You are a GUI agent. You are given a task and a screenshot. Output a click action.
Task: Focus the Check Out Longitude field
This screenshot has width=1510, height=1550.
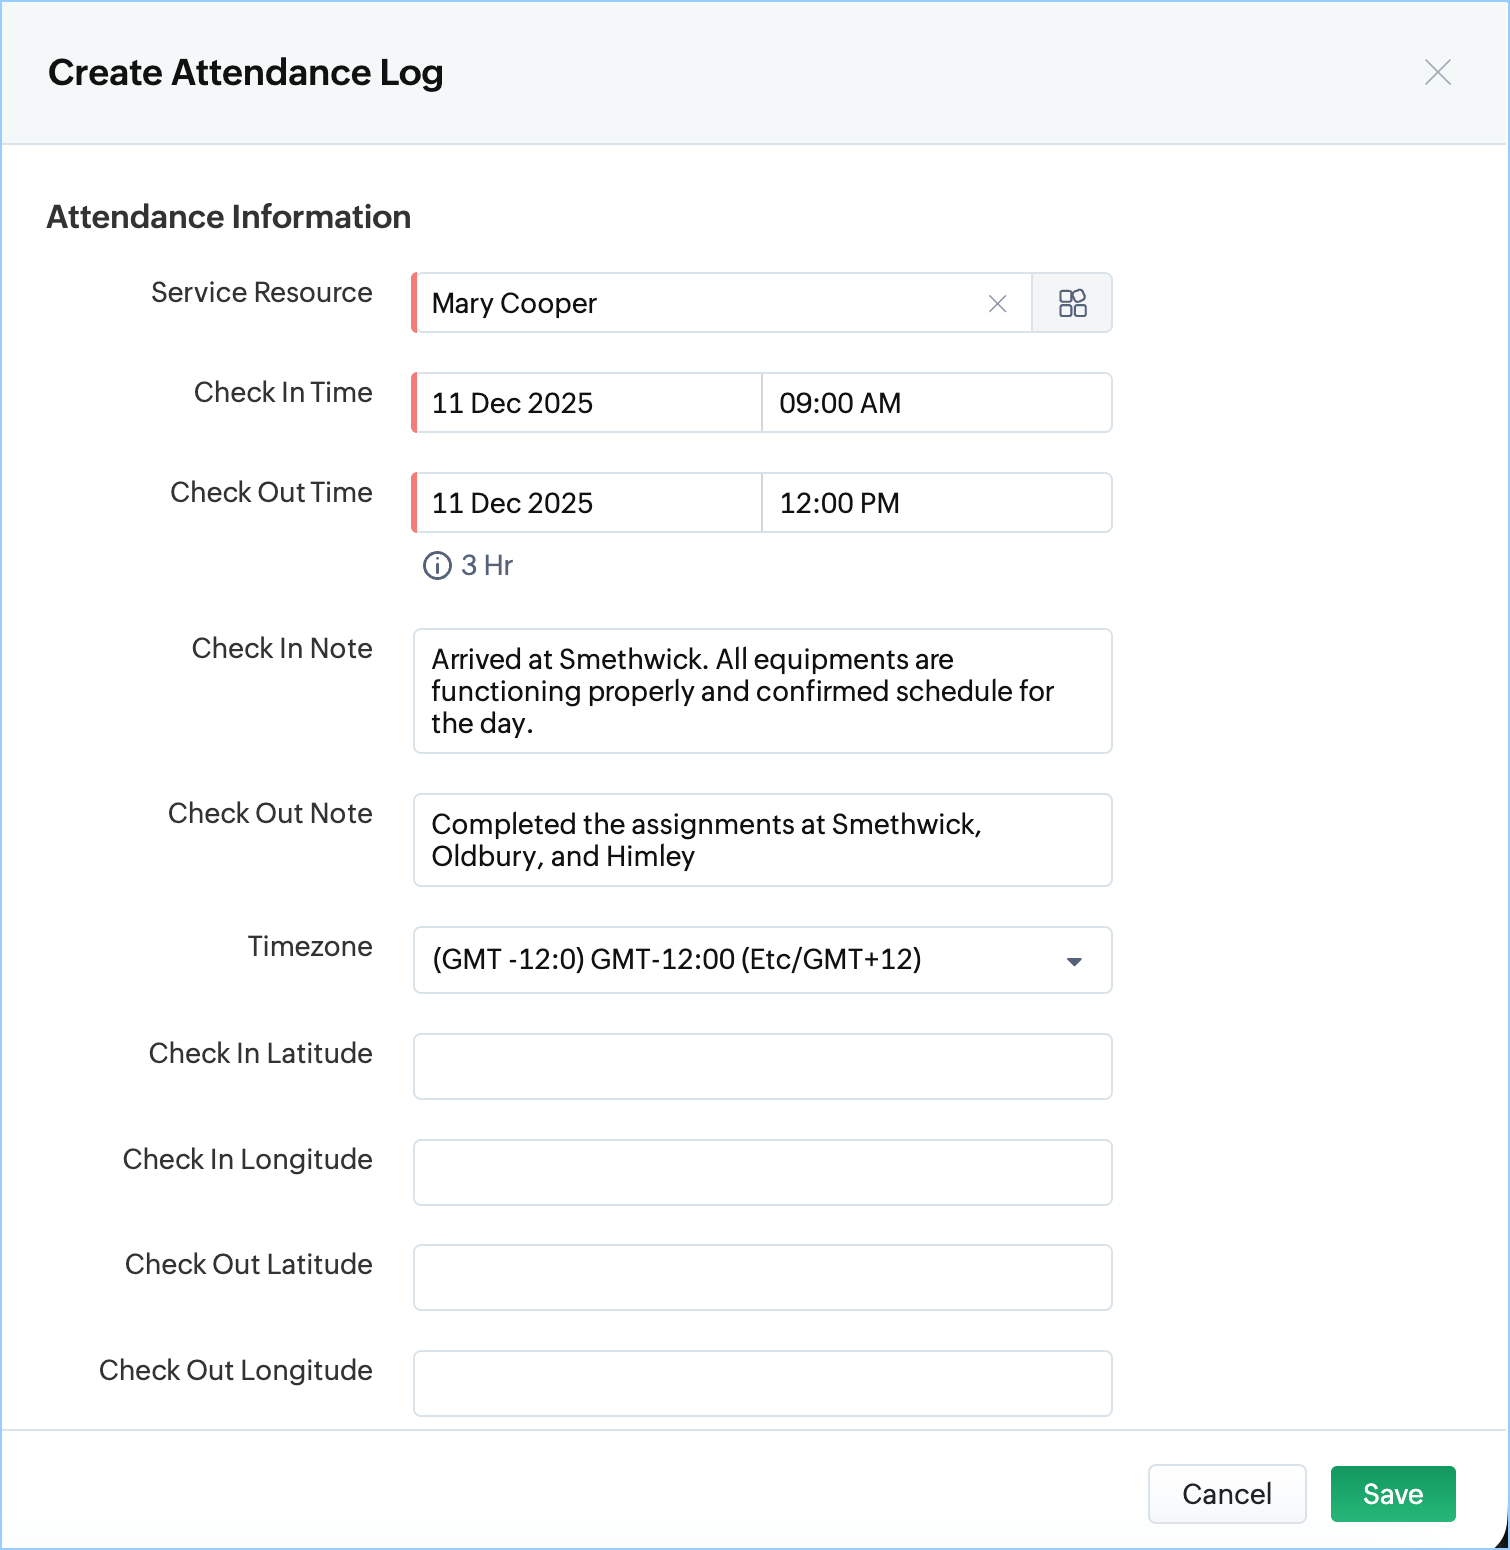[x=762, y=1383]
